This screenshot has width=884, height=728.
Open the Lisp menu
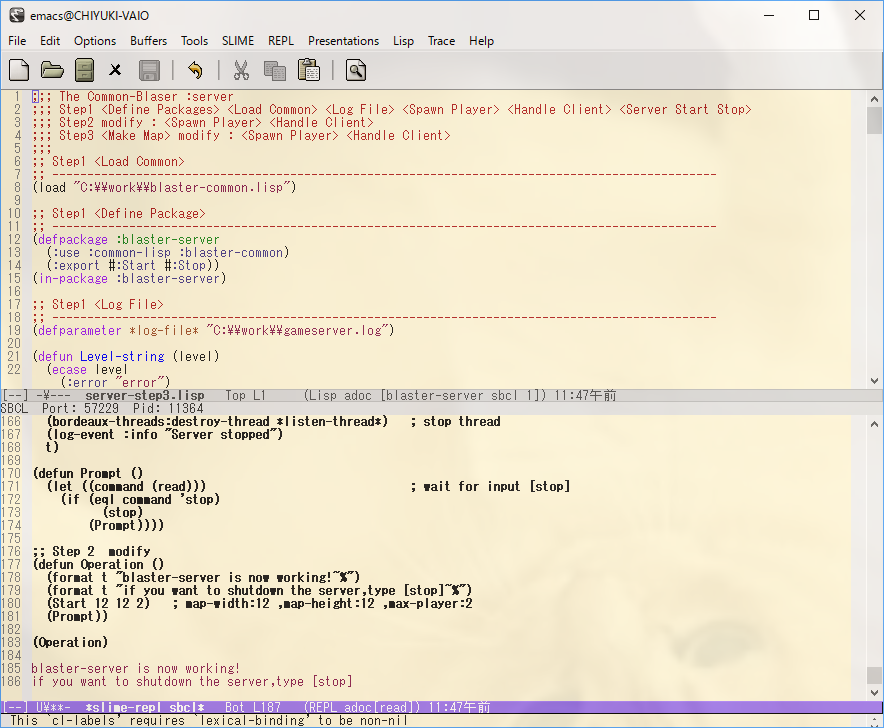pos(403,41)
